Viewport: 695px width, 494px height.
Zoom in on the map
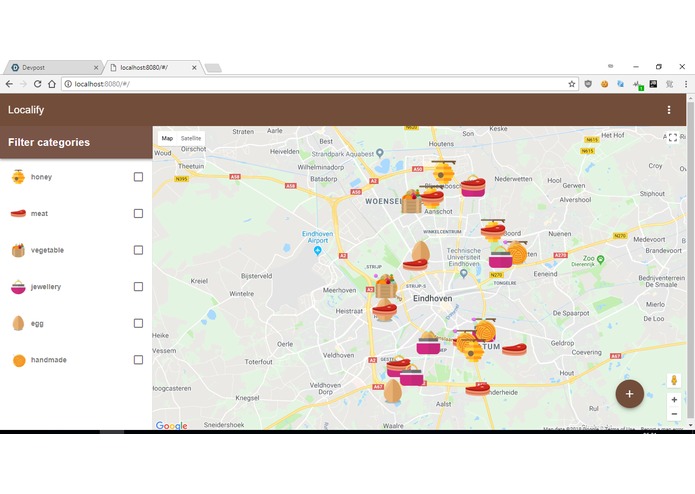674,400
